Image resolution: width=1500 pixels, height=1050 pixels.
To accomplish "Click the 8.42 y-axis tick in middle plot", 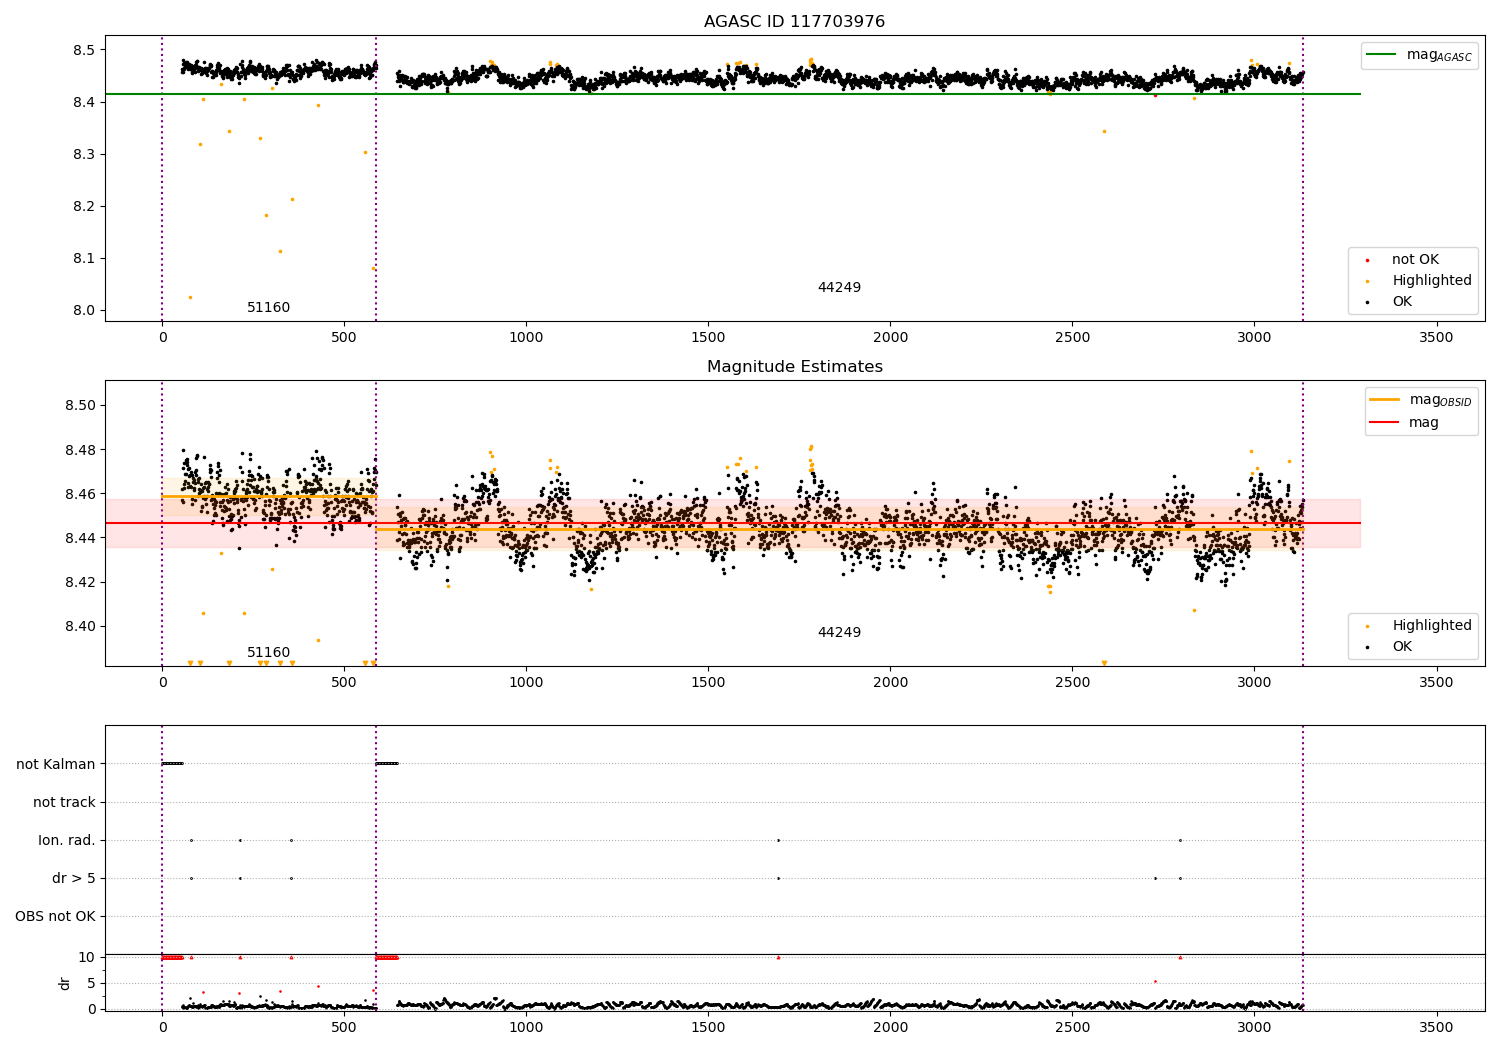I will [80, 582].
